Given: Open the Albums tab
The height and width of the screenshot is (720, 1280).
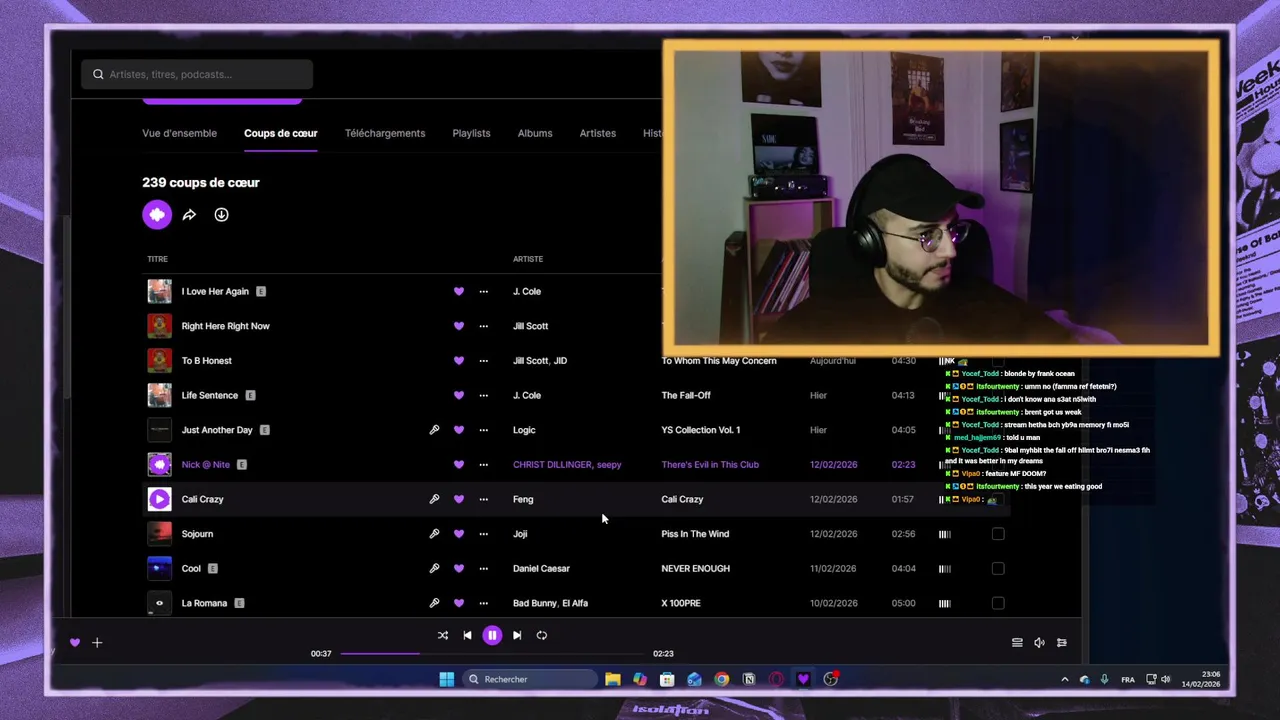Looking at the screenshot, I should tap(535, 133).
